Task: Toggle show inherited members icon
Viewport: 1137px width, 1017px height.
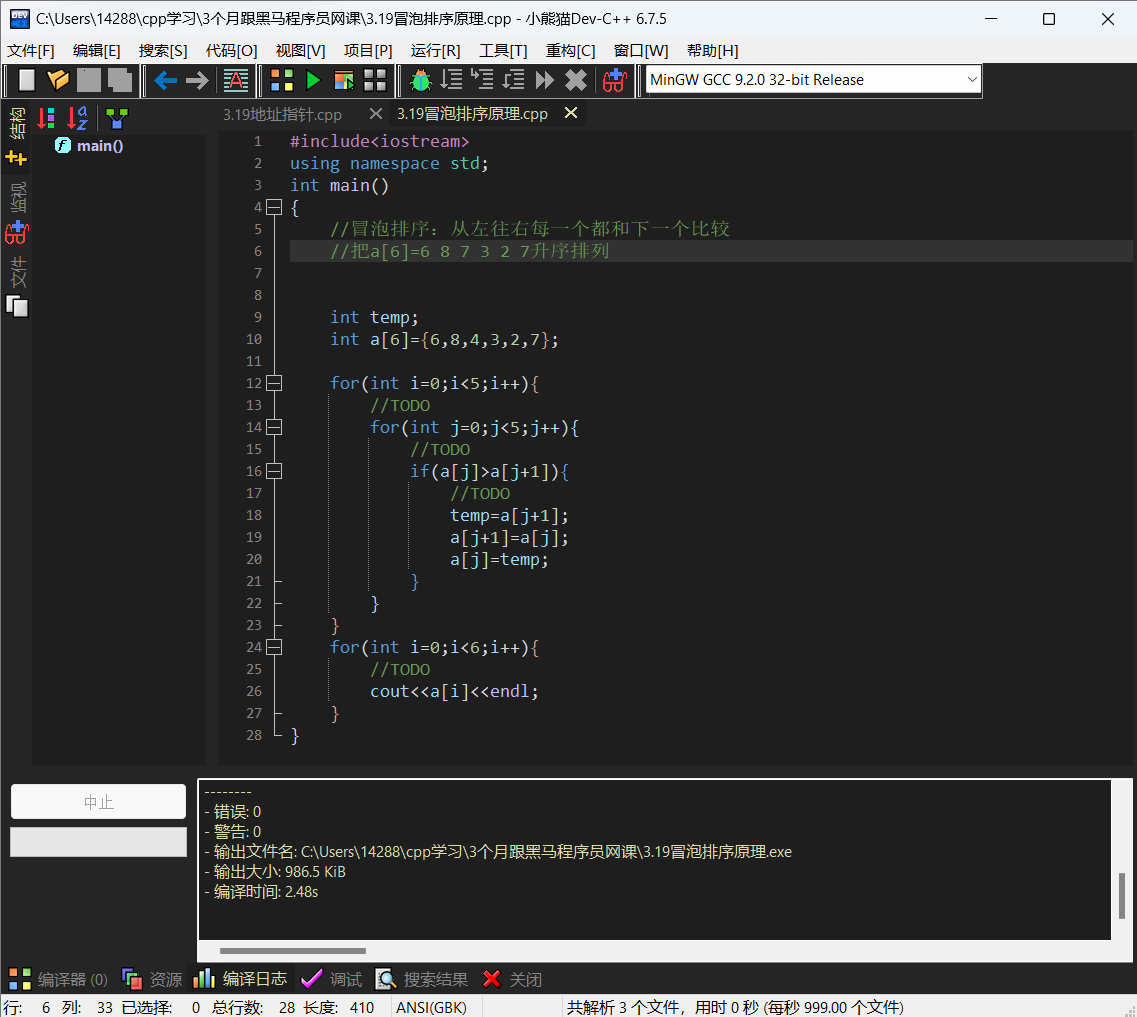Action: 116,118
